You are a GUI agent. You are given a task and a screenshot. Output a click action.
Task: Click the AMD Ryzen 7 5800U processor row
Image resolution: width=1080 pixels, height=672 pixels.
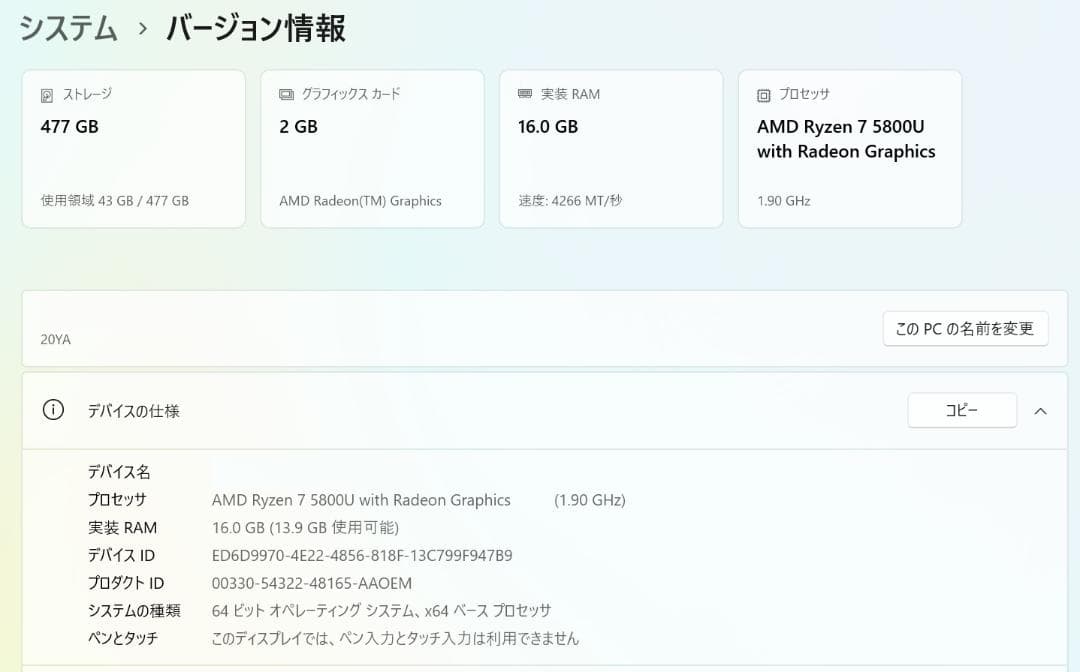tap(360, 499)
